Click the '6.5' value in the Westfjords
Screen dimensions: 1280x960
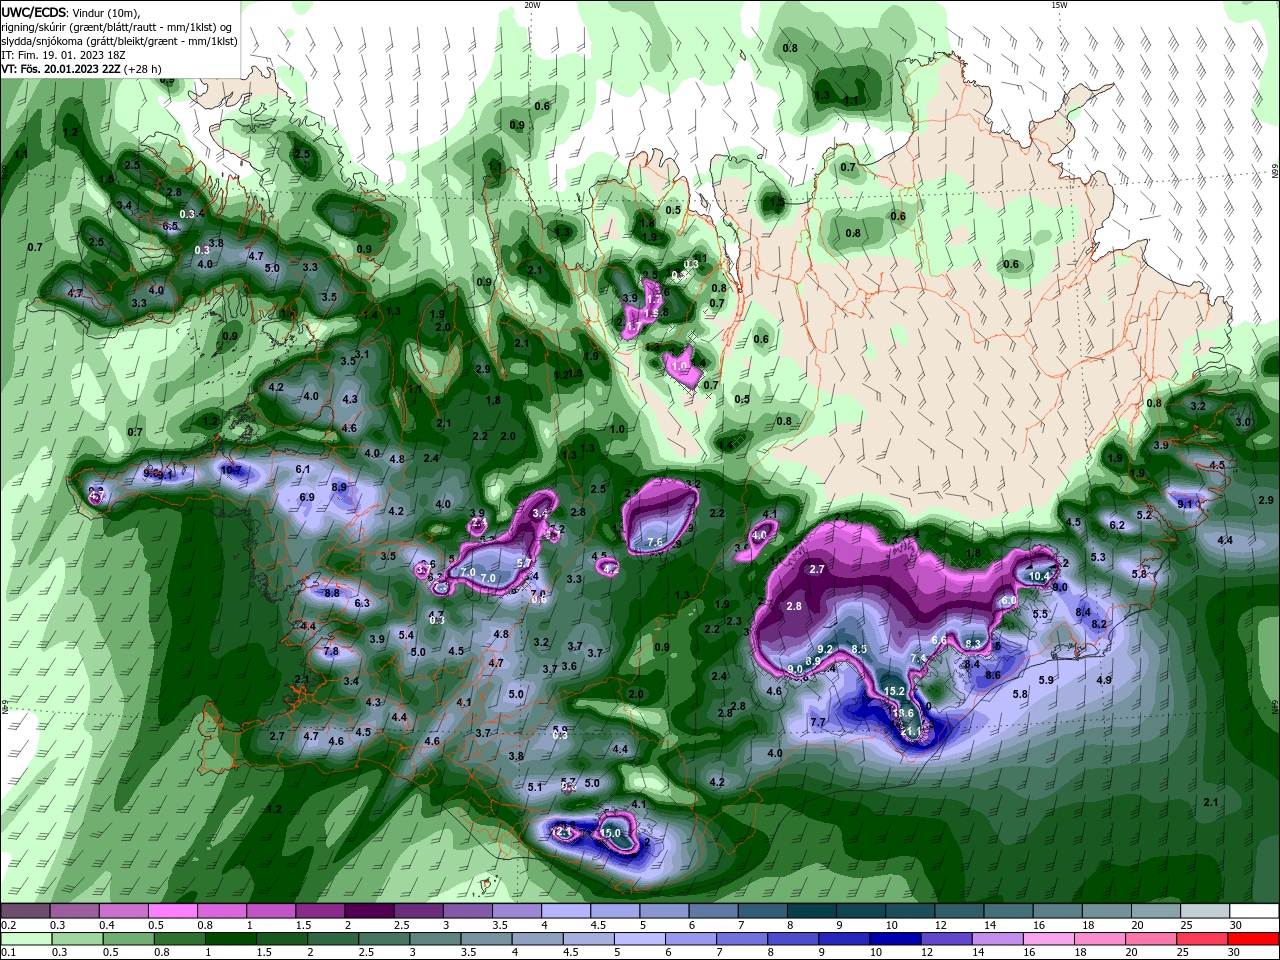point(170,226)
